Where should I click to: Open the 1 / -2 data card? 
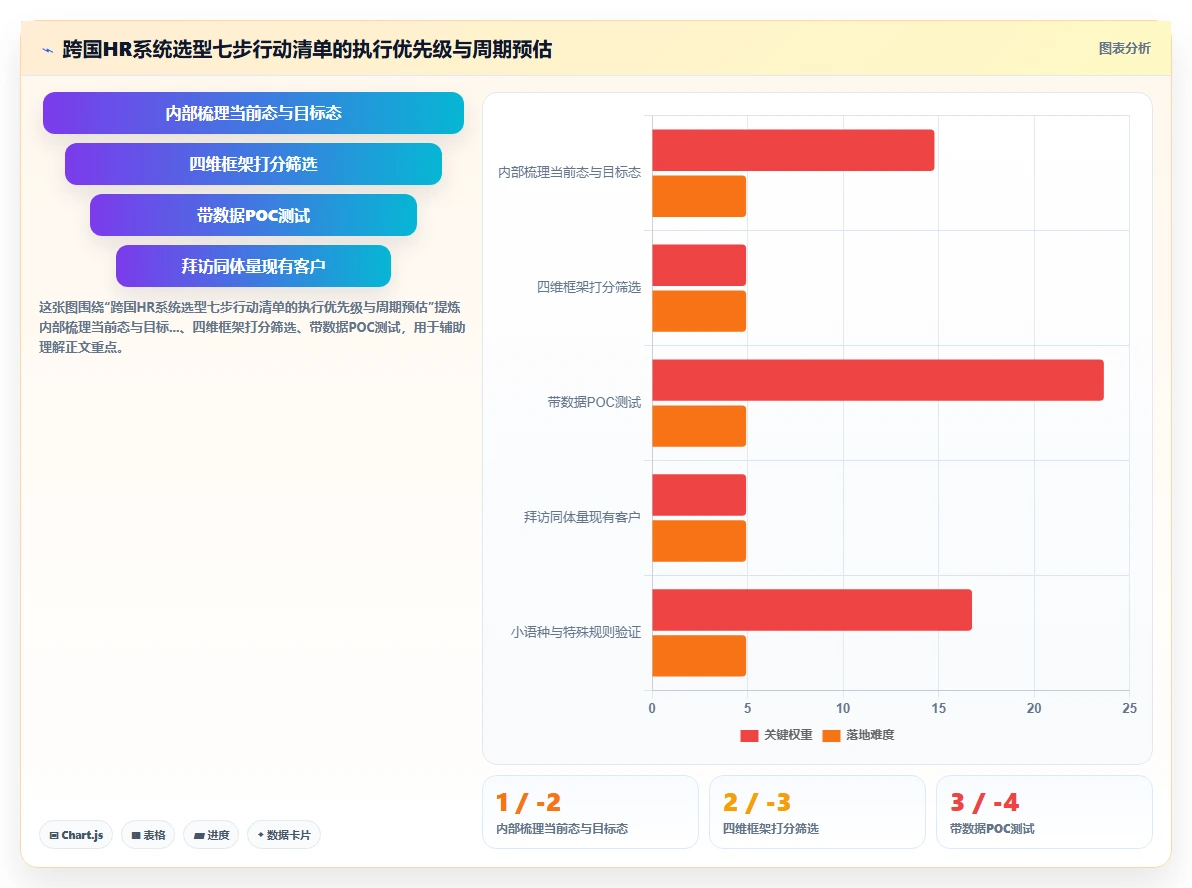[591, 812]
